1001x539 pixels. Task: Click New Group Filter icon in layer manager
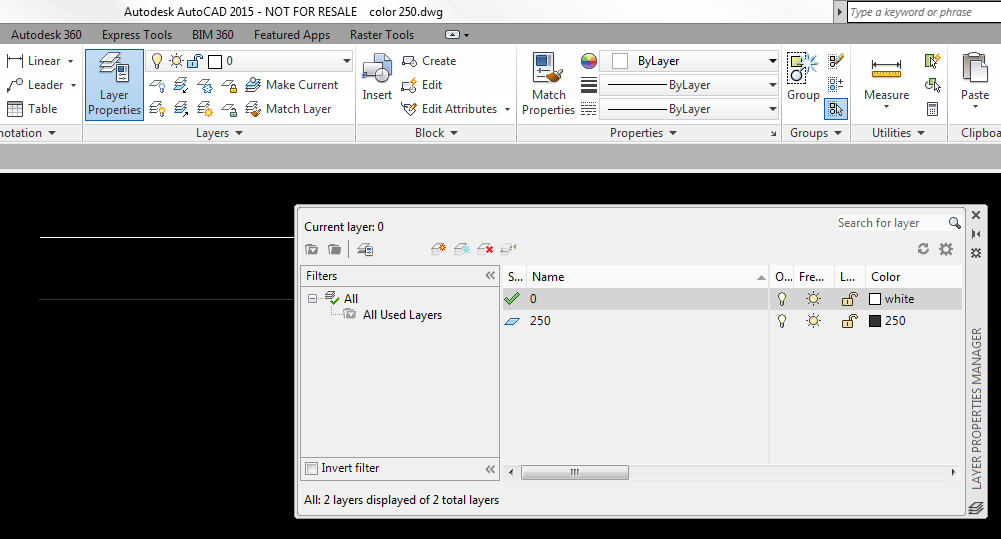coord(335,250)
